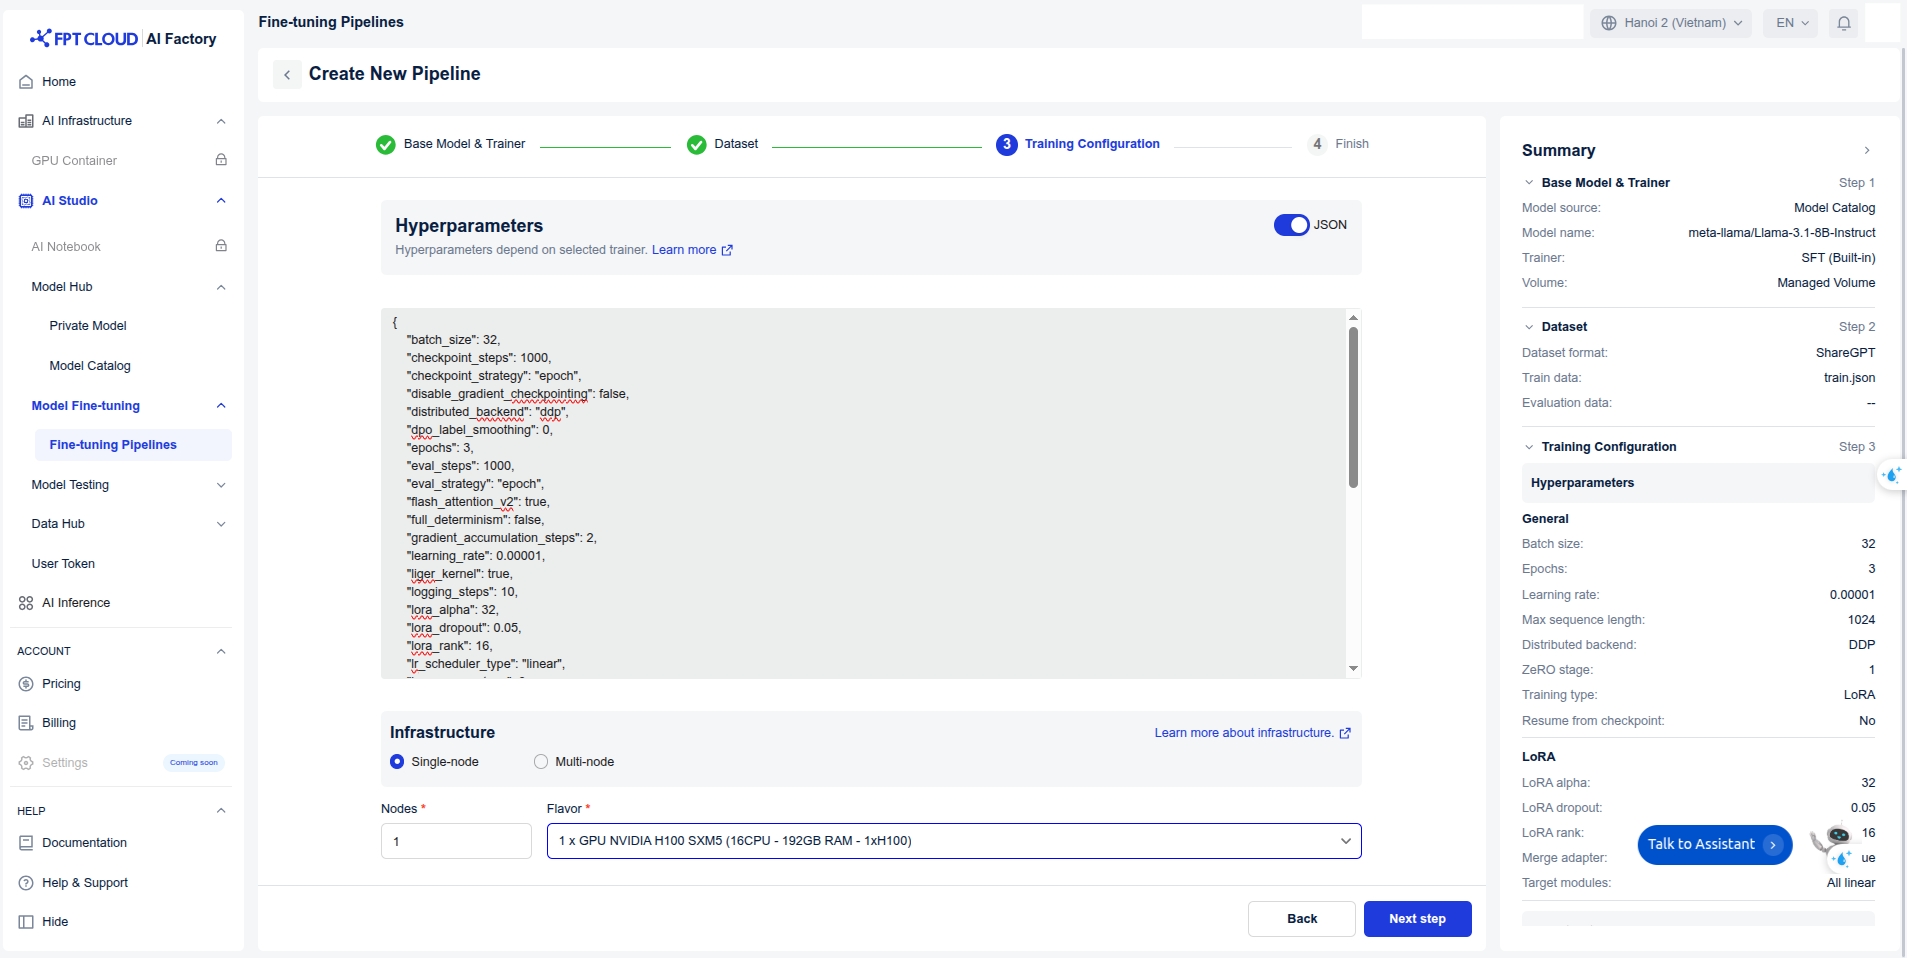This screenshot has height=958, width=1913.
Task: Click the AI Inference sidebar icon
Action: [26, 603]
